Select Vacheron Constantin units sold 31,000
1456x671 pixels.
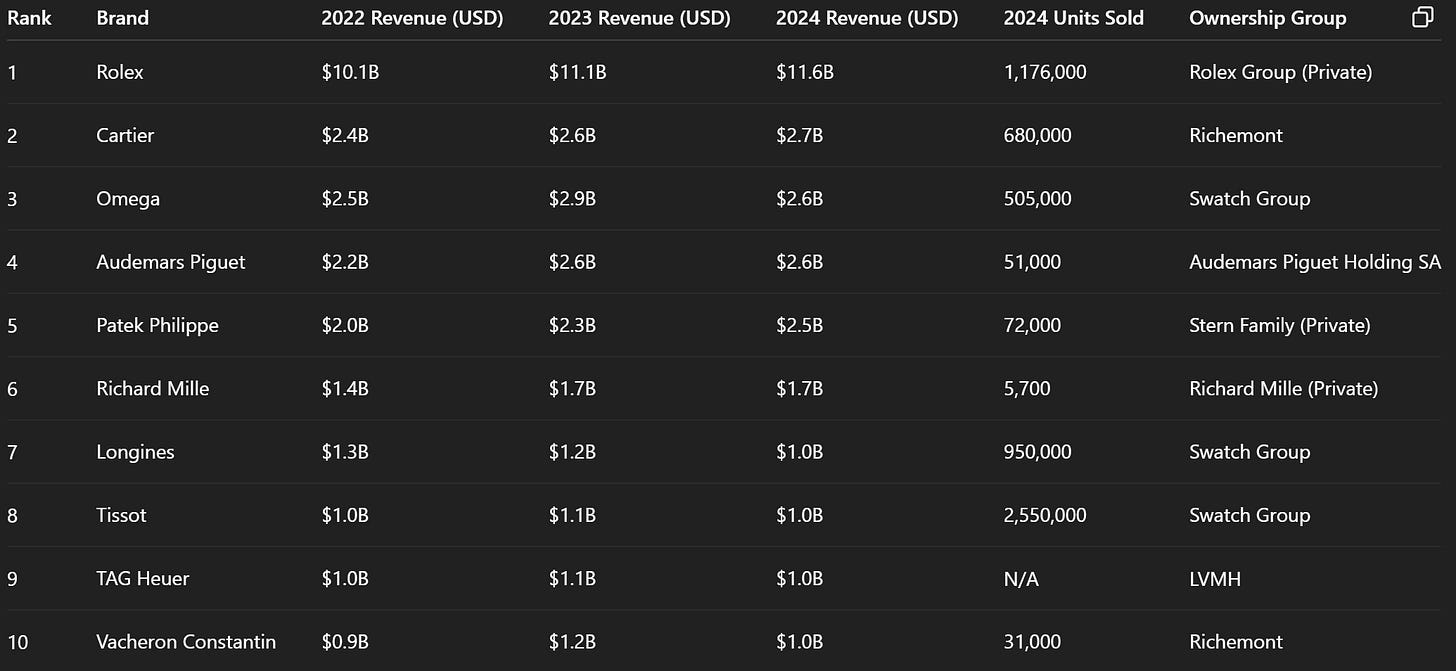click(x=1032, y=641)
